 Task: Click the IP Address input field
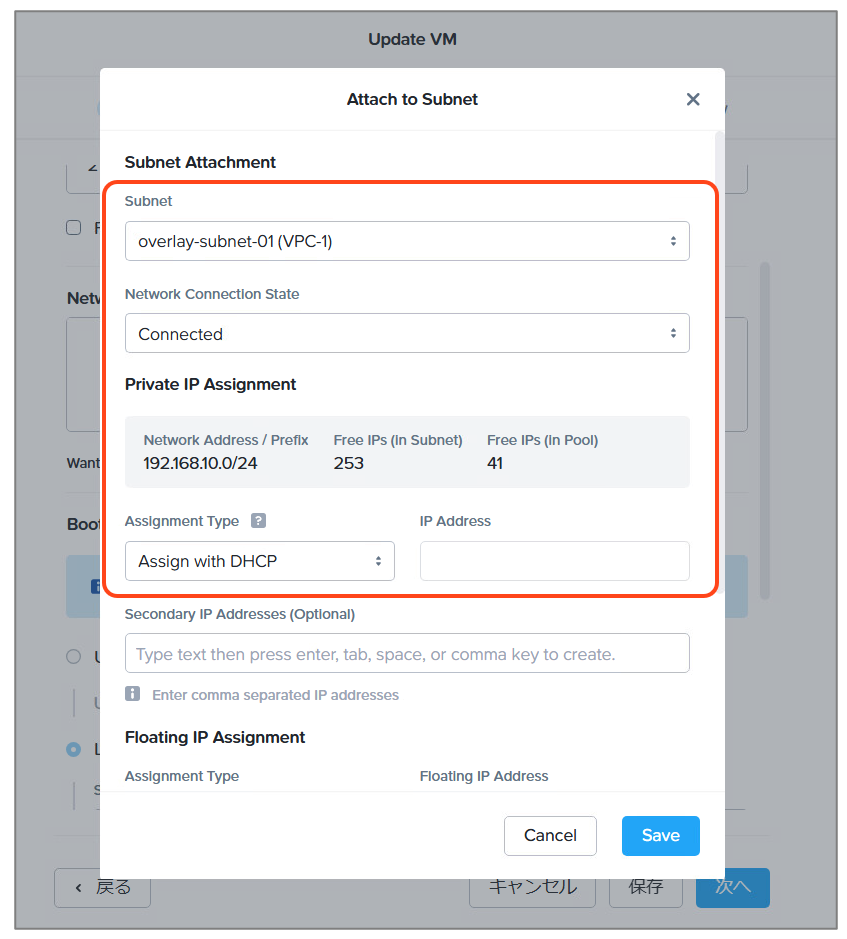[x=554, y=561]
